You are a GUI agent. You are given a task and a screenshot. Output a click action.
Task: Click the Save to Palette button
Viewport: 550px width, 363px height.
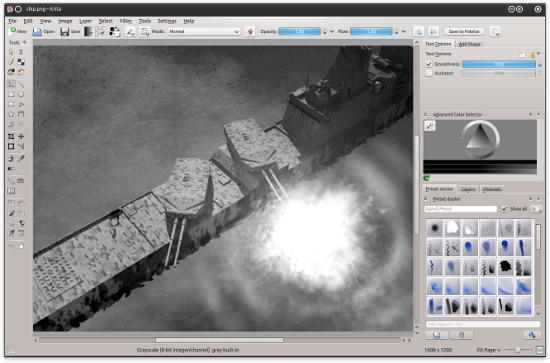[464, 32]
